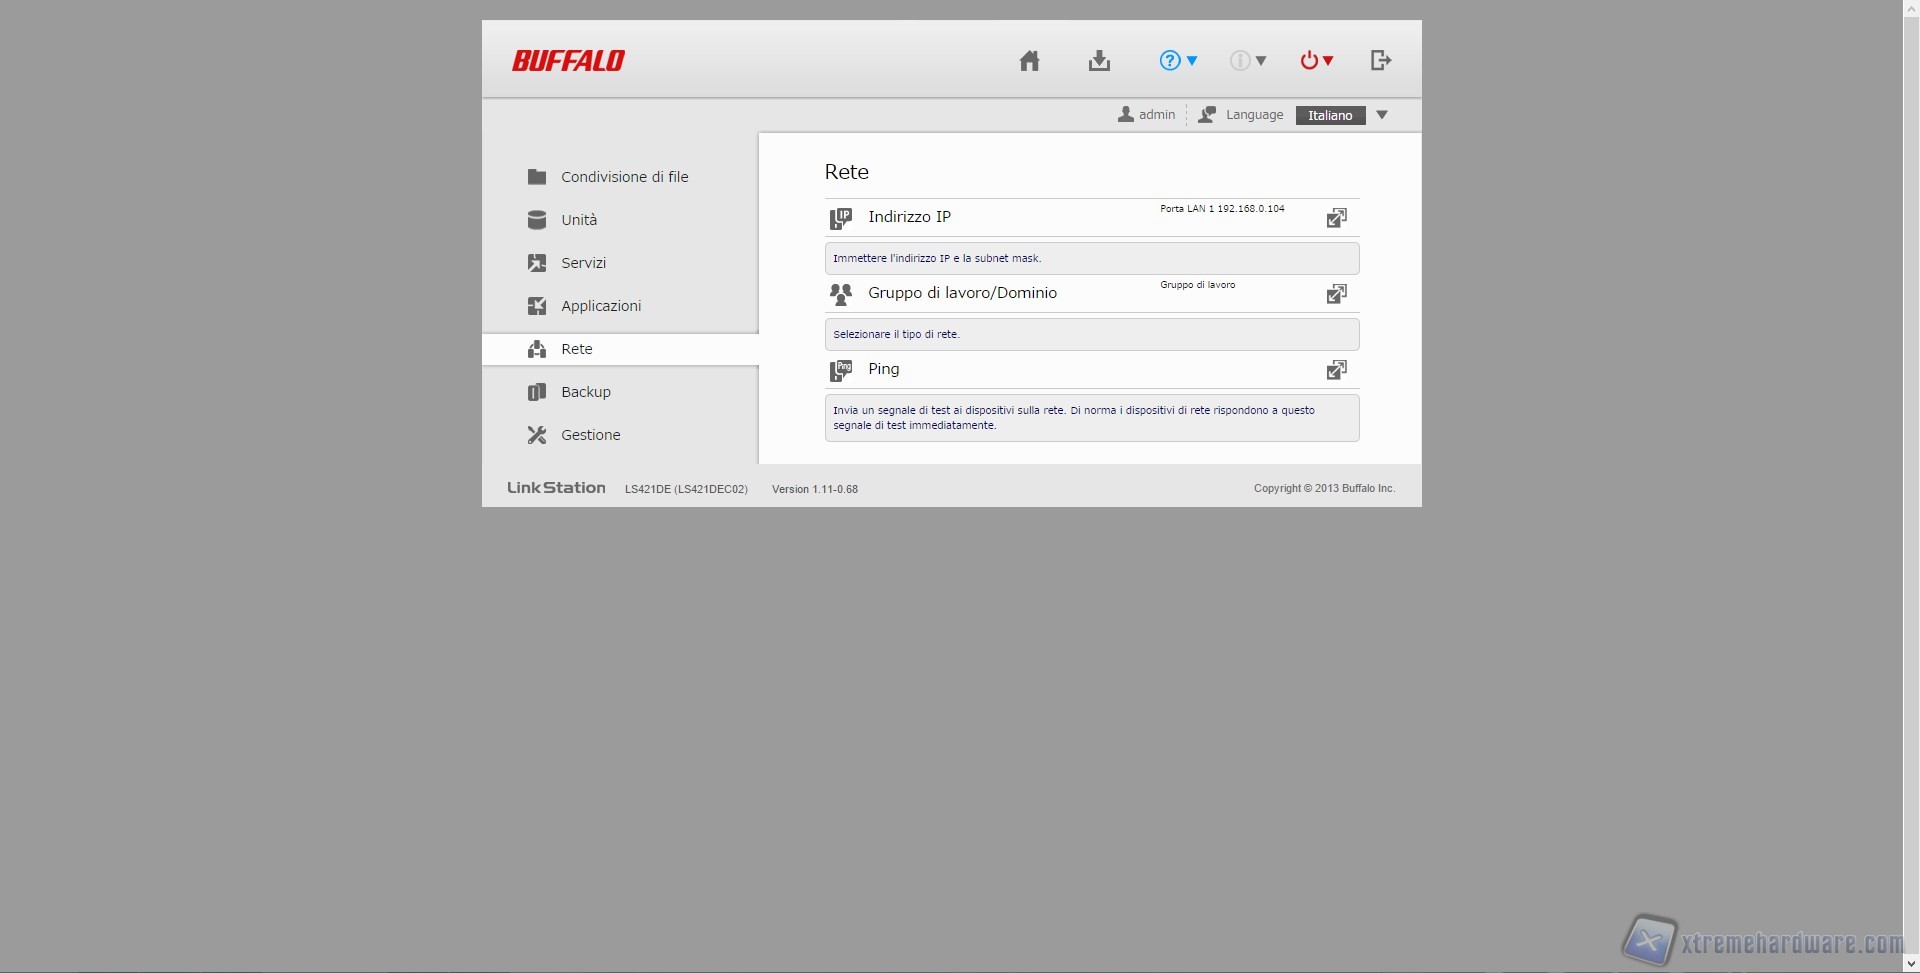Click the Home icon in header
Screen dimensions: 1920x973
pos(1029,61)
